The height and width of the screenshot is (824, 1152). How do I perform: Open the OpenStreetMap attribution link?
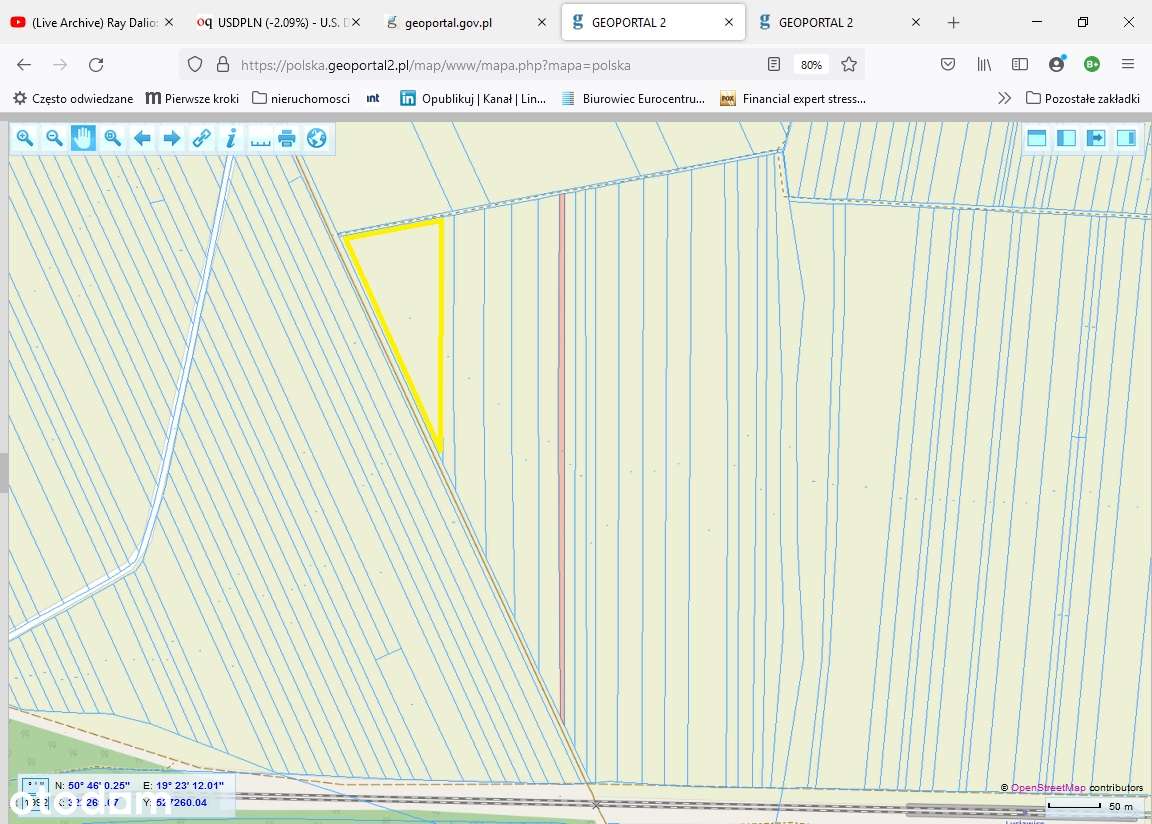tap(1047, 788)
